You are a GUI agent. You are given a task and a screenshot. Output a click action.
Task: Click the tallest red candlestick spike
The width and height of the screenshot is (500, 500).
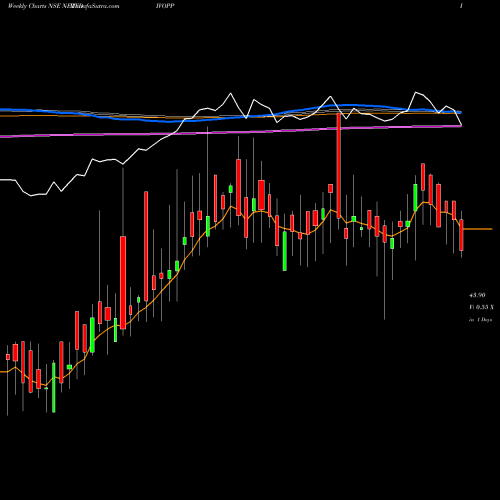(x=339, y=166)
